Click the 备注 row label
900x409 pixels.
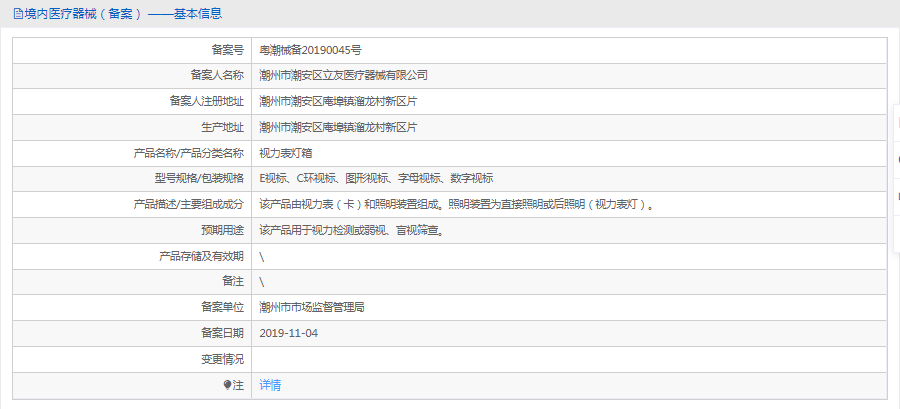[x=232, y=282]
